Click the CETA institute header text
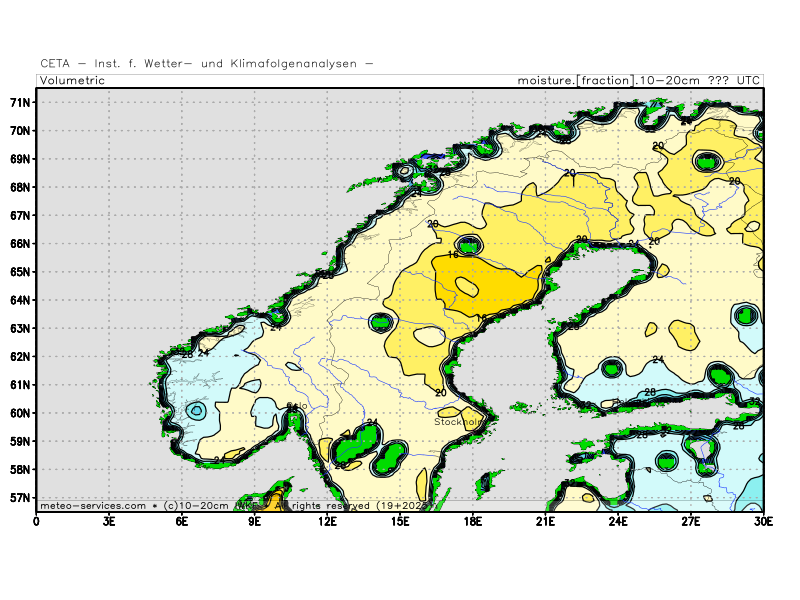800x600 pixels. (x=207, y=64)
